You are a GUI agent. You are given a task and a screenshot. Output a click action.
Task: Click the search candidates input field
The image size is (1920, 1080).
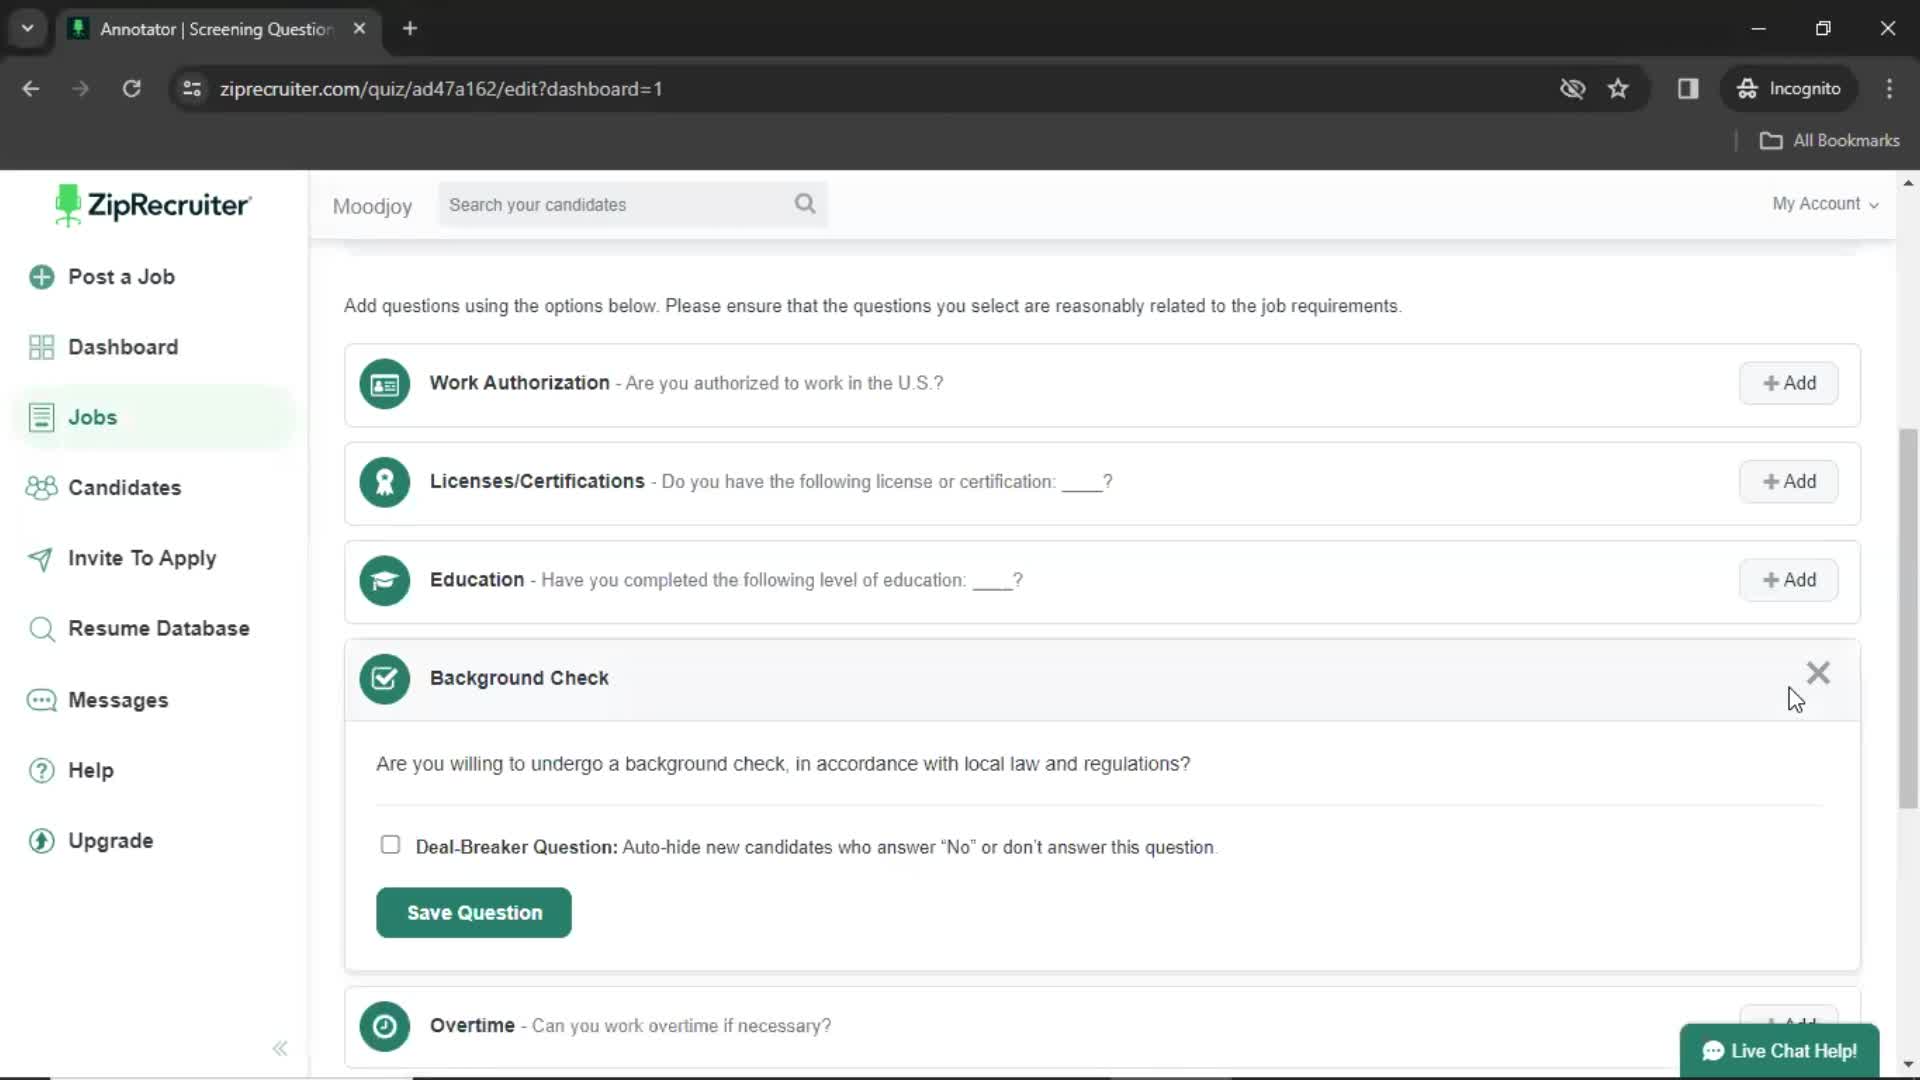[632, 203]
